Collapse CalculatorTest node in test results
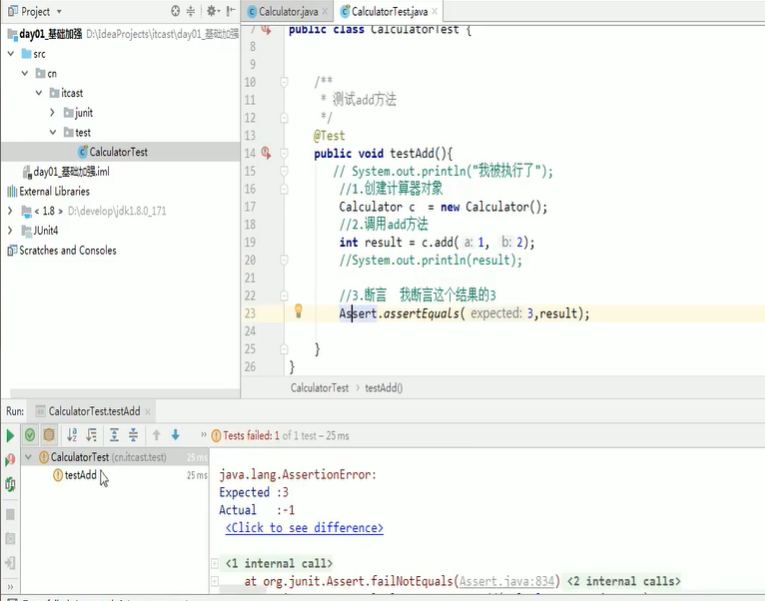 pyautogui.click(x=28, y=457)
